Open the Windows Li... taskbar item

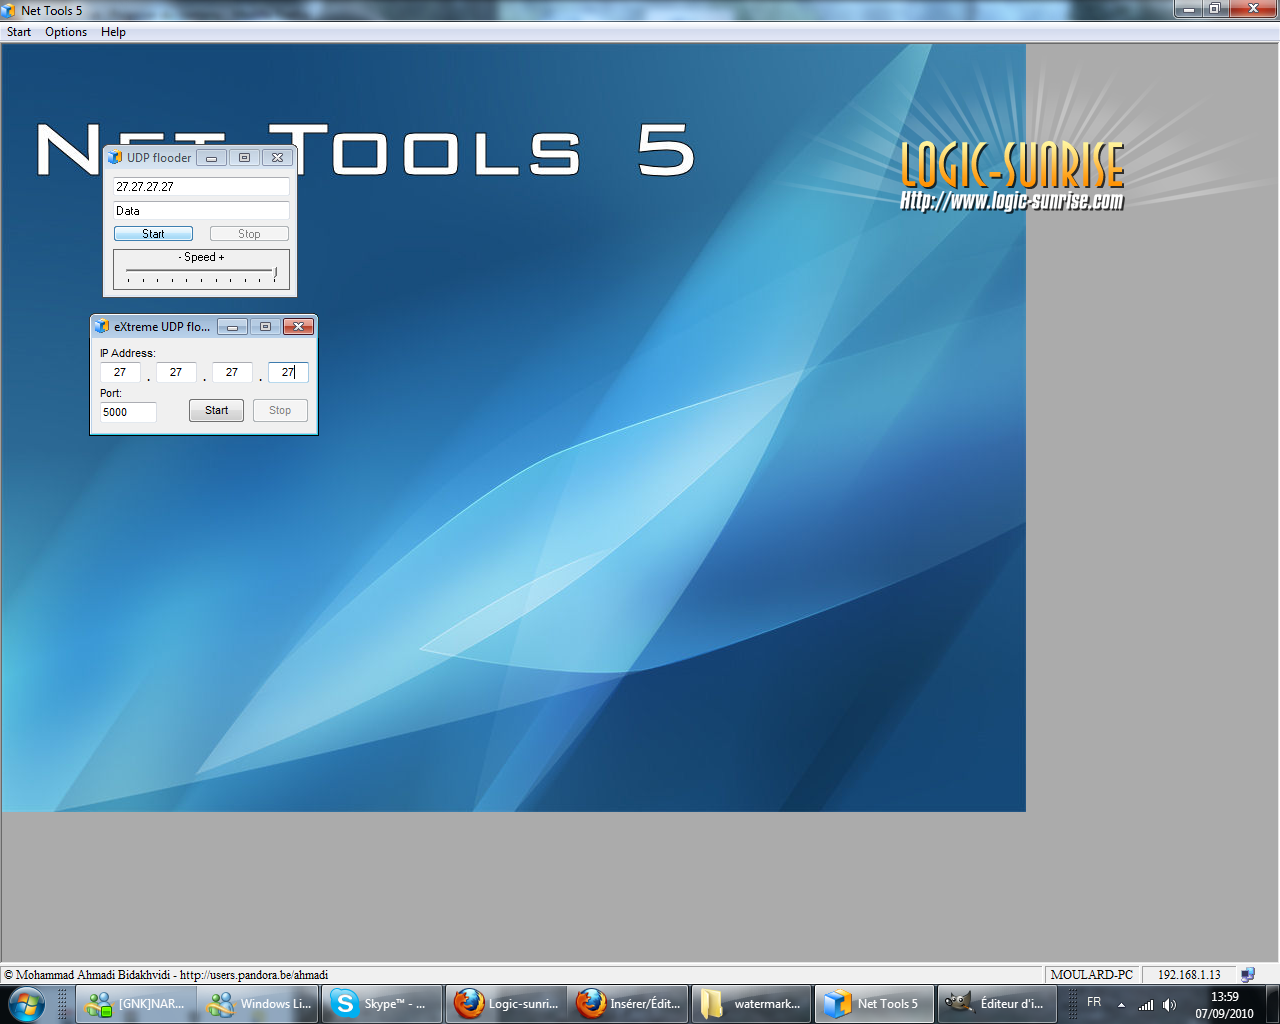(258, 1004)
